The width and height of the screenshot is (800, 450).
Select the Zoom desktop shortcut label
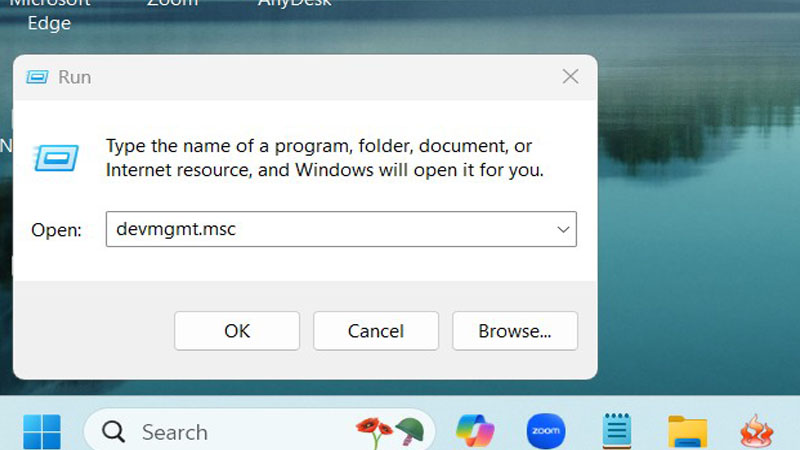(171, 4)
